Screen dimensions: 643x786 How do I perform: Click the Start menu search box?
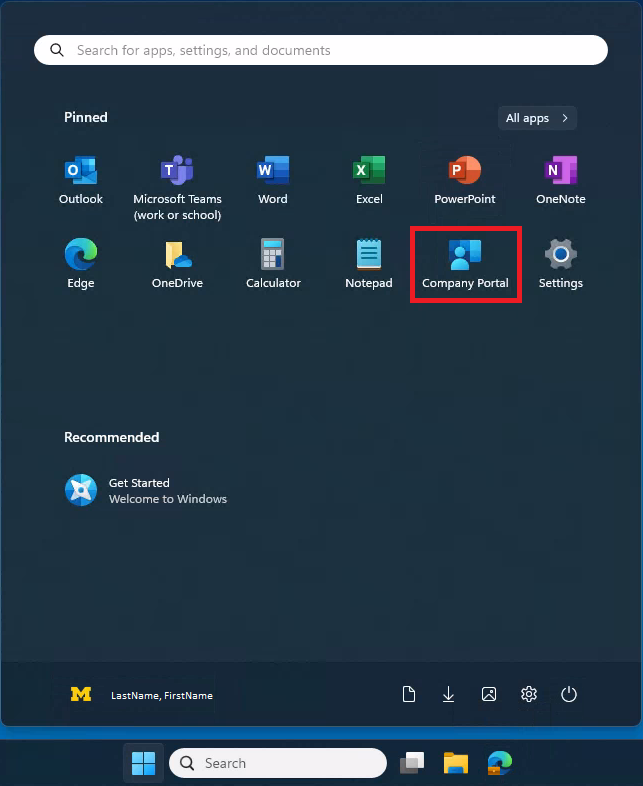(x=320, y=50)
